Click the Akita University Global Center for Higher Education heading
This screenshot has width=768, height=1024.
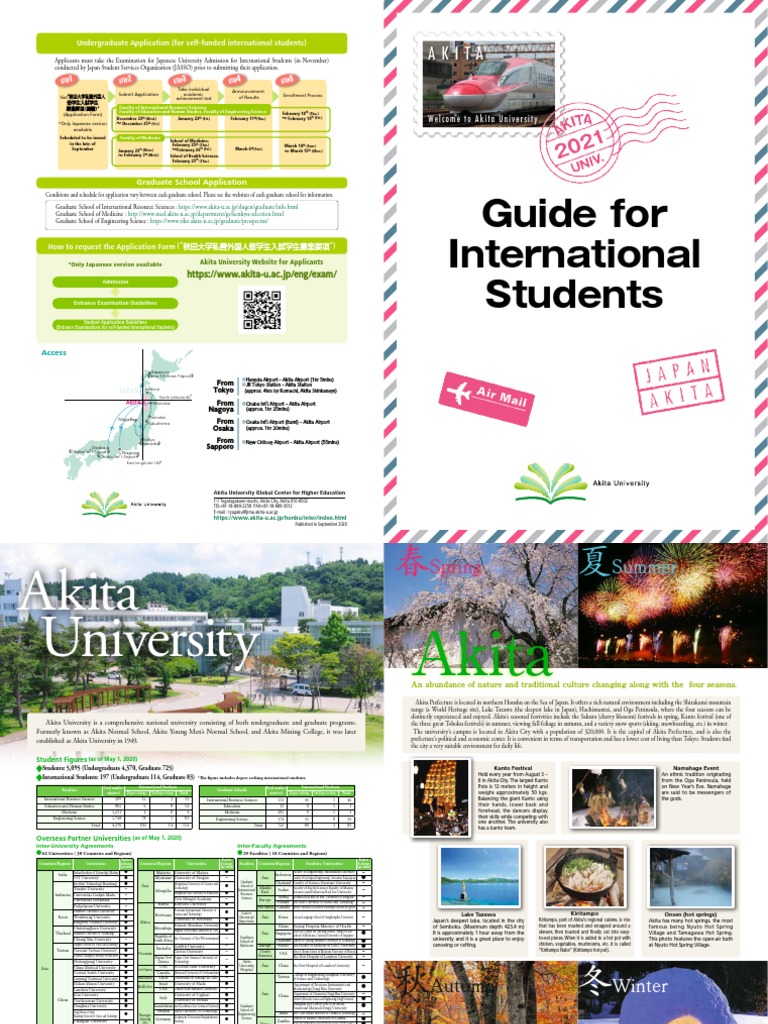point(279,493)
